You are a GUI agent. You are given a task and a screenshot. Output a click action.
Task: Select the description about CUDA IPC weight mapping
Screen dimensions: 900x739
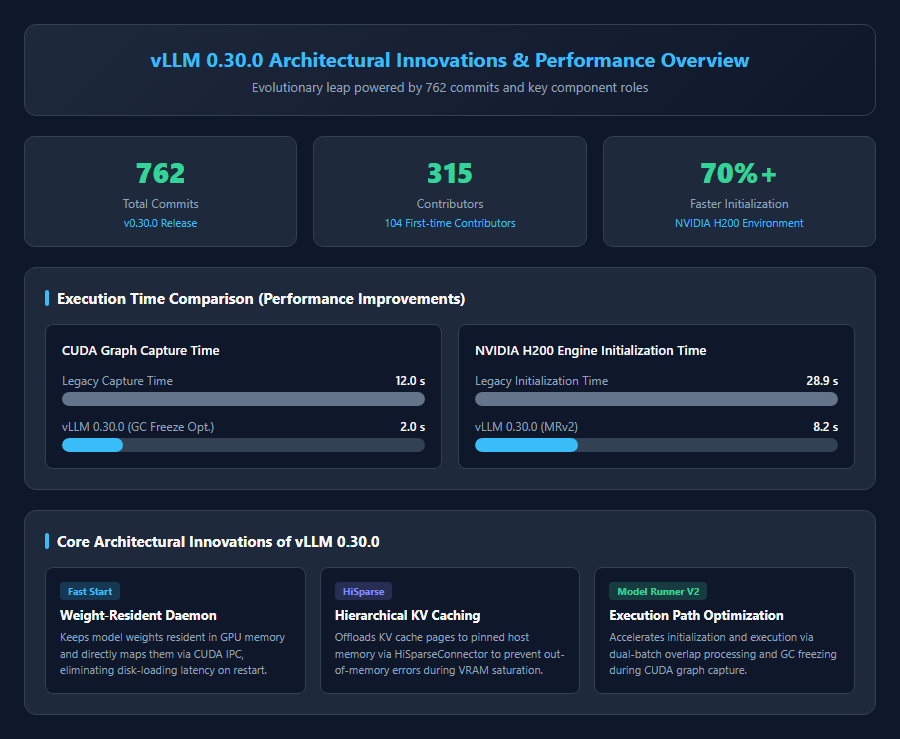point(173,654)
